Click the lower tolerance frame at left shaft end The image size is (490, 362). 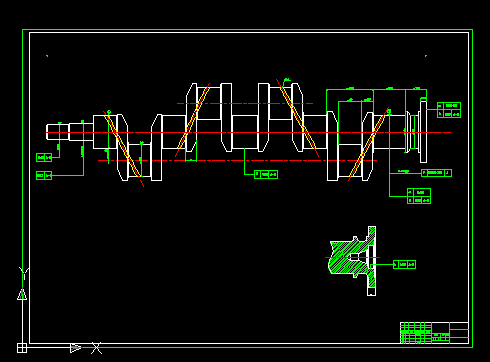click(x=44, y=175)
